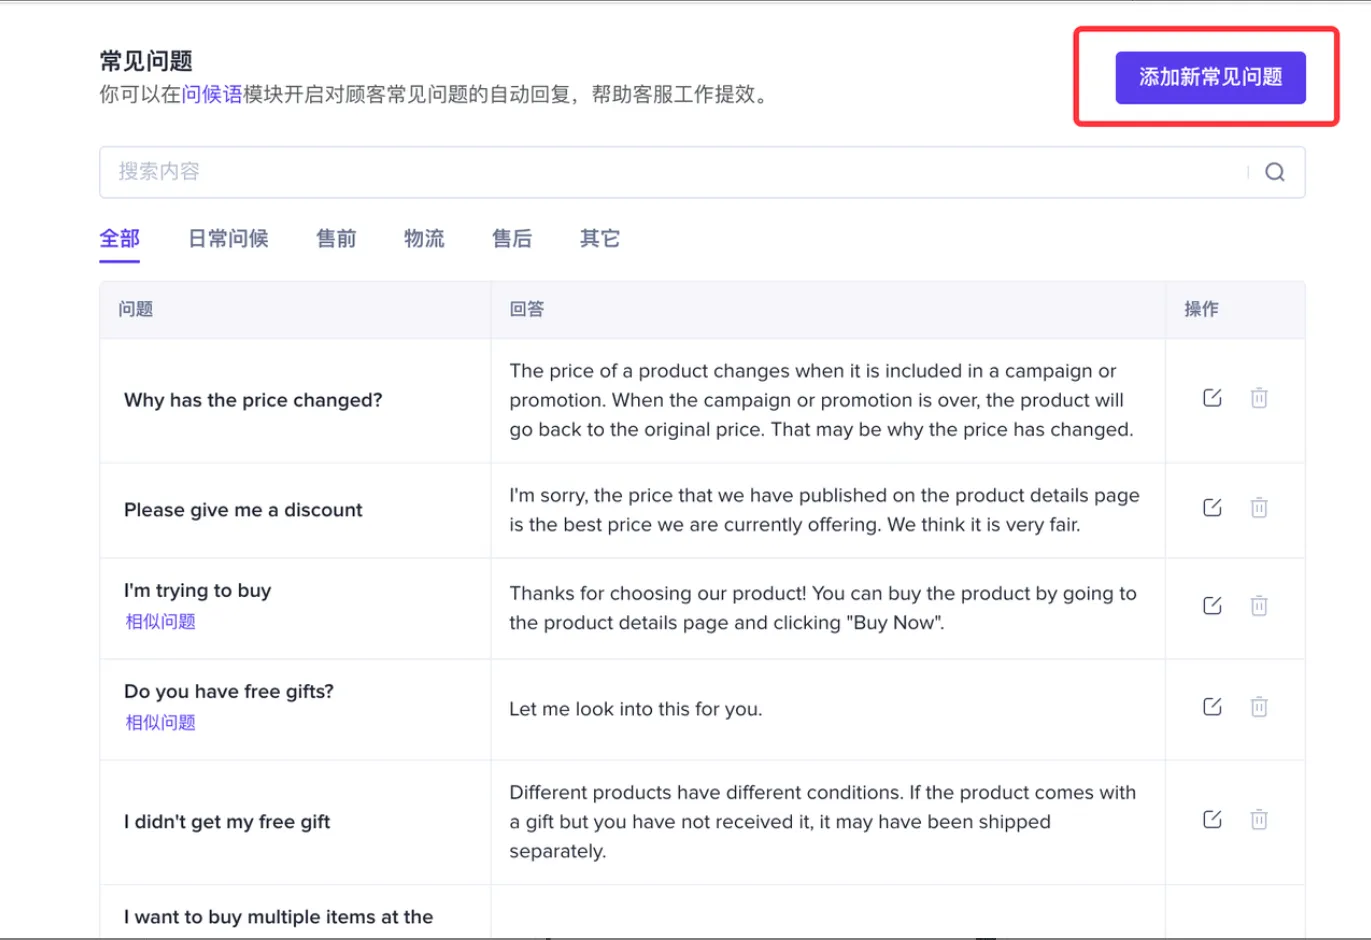Edit the 'Why has the price changed?' entry
The image size is (1371, 940).
pos(1212,398)
